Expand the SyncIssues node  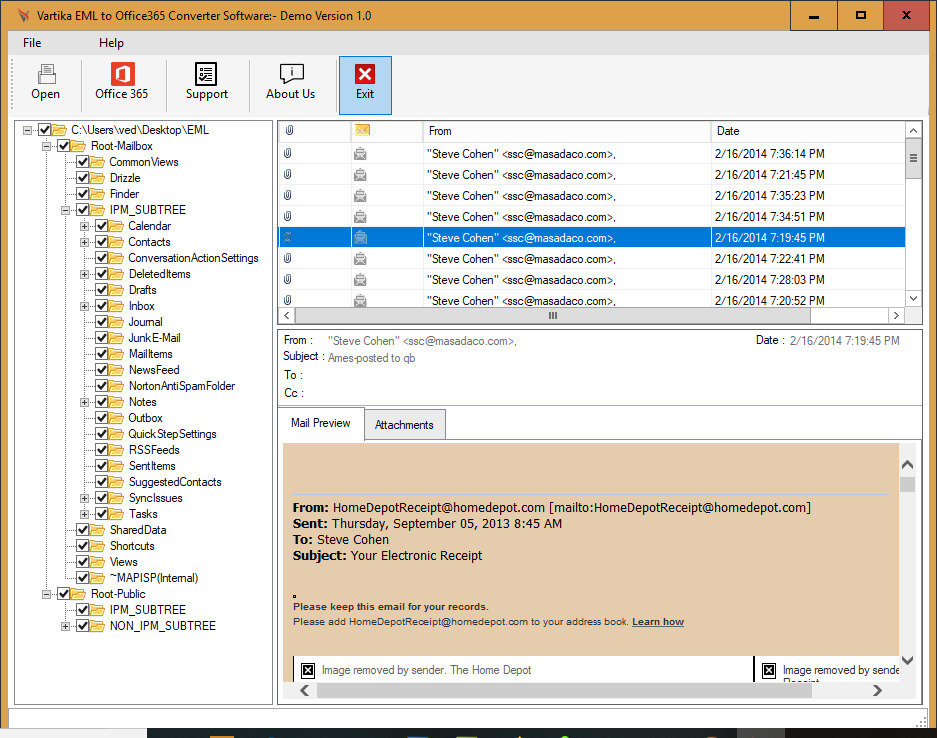pyautogui.click(x=85, y=498)
